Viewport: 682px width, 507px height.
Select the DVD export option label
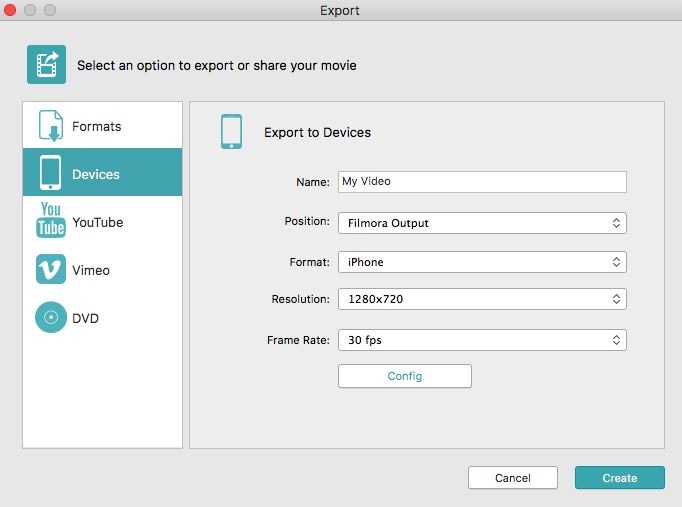tap(85, 318)
